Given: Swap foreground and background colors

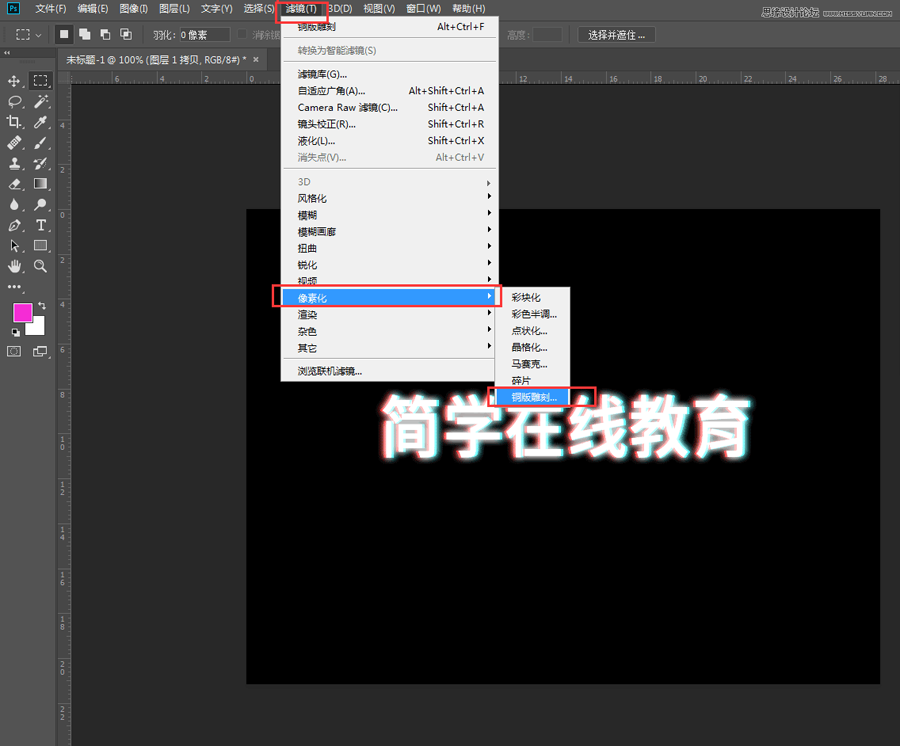Looking at the screenshot, I should tap(42, 306).
